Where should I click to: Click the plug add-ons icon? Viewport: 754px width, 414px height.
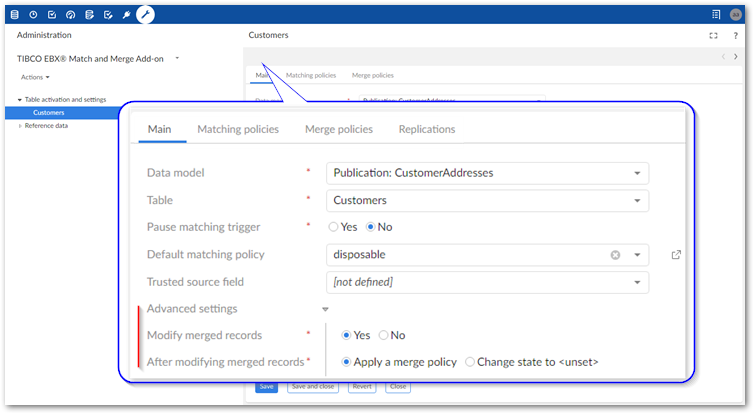click(x=125, y=15)
